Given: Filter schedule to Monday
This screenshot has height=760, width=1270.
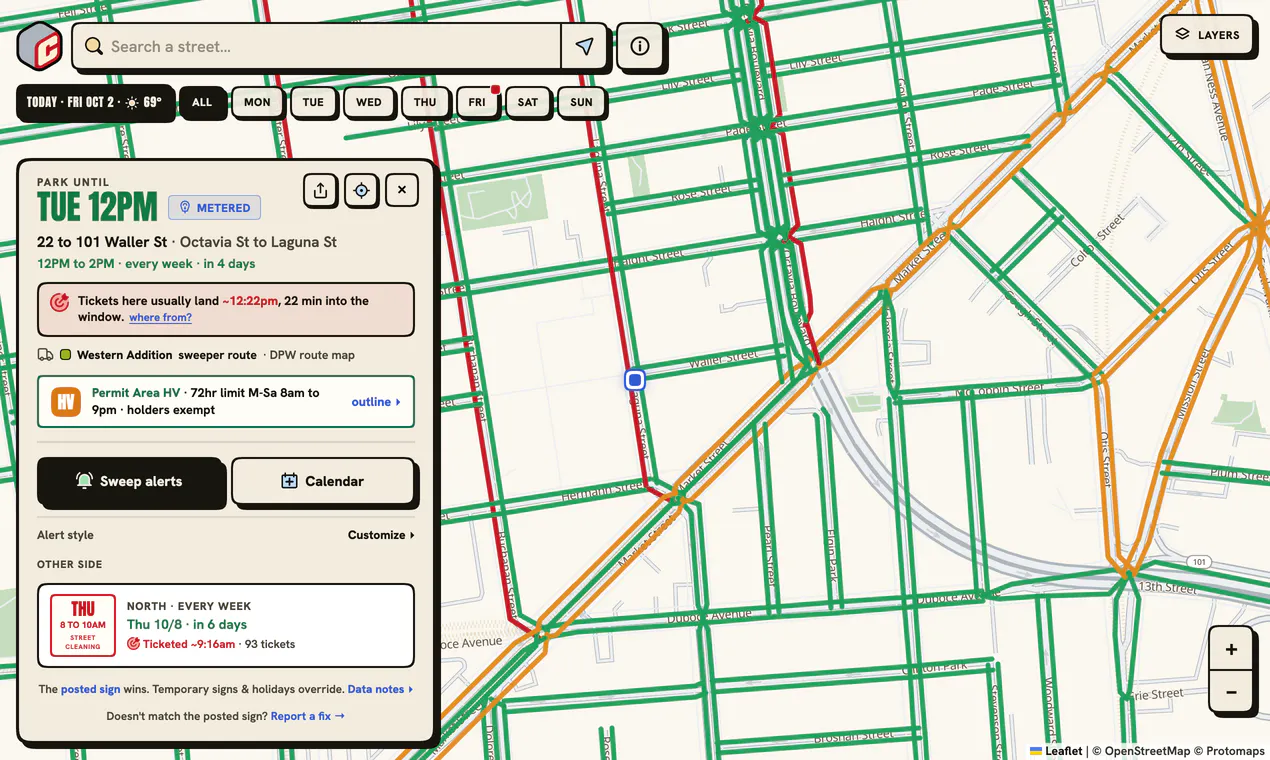Looking at the screenshot, I should (257, 102).
